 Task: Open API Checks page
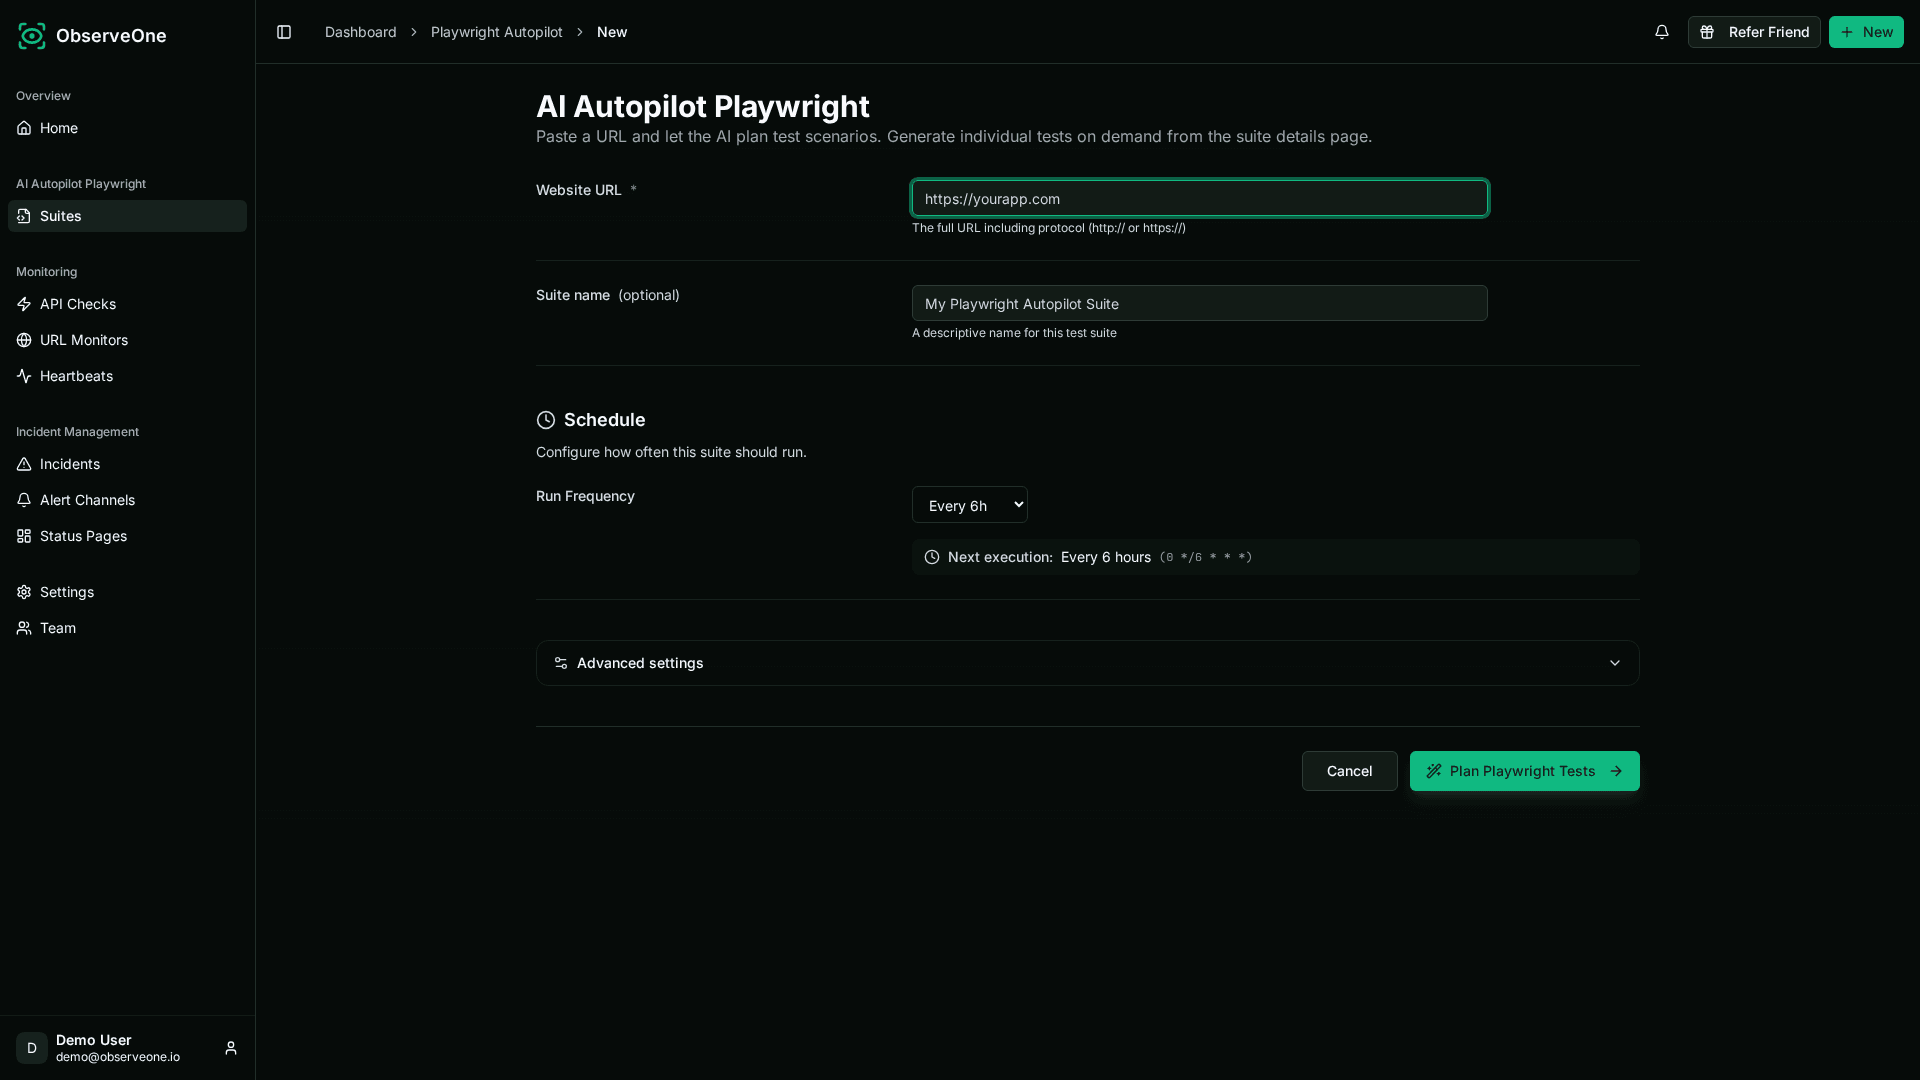(x=127, y=304)
